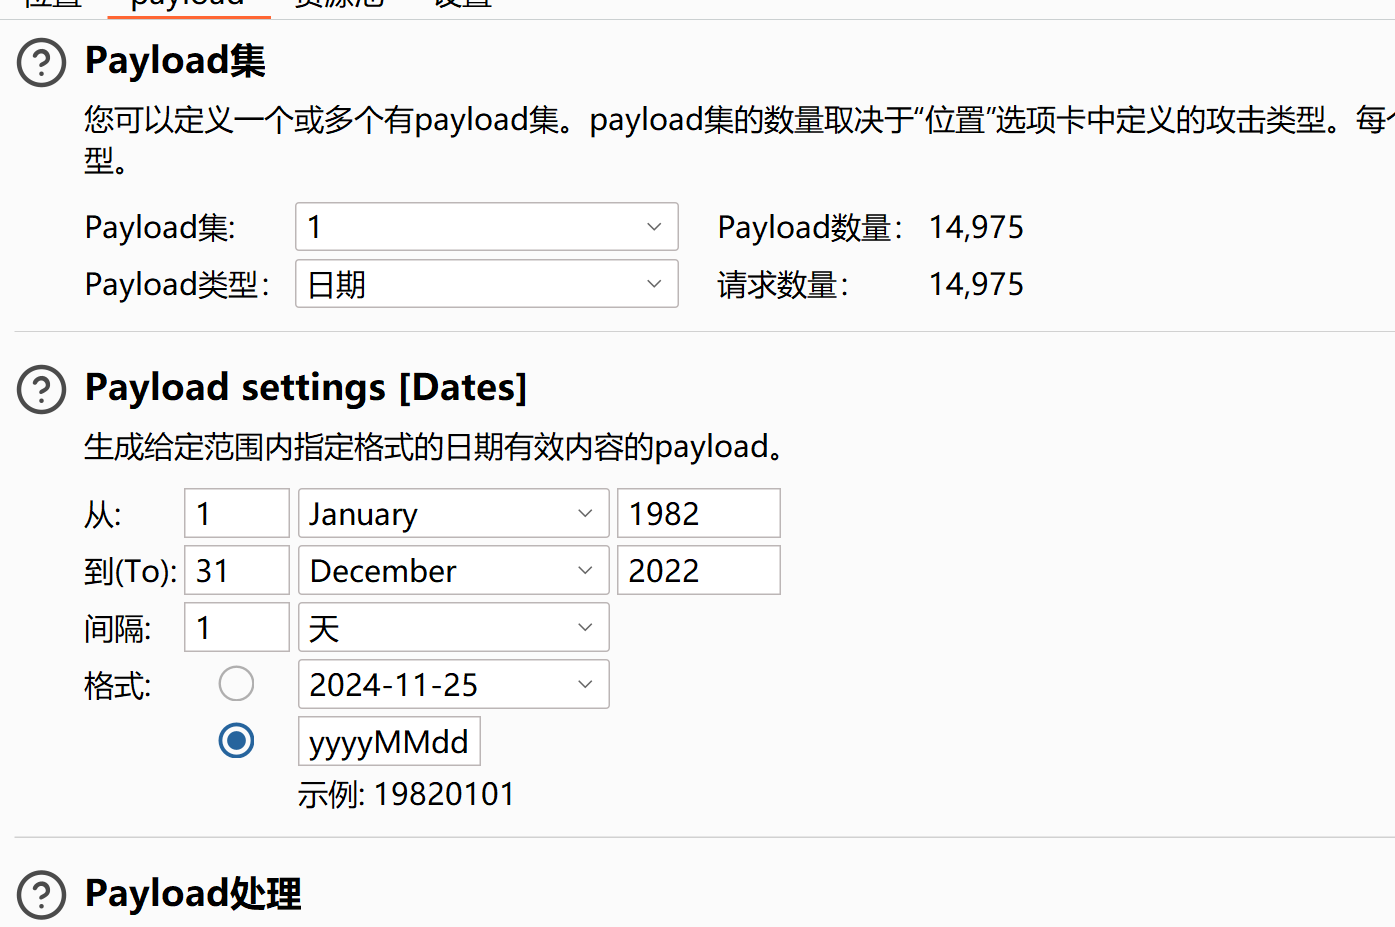This screenshot has height=927, width=1395.
Task: Click the Payload settings [Dates] heading
Action: [x=306, y=387]
